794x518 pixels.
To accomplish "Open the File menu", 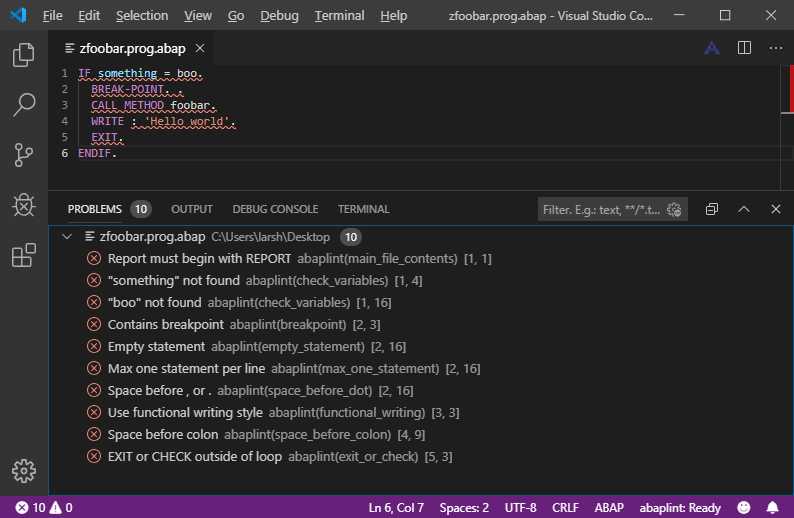I will [53, 16].
